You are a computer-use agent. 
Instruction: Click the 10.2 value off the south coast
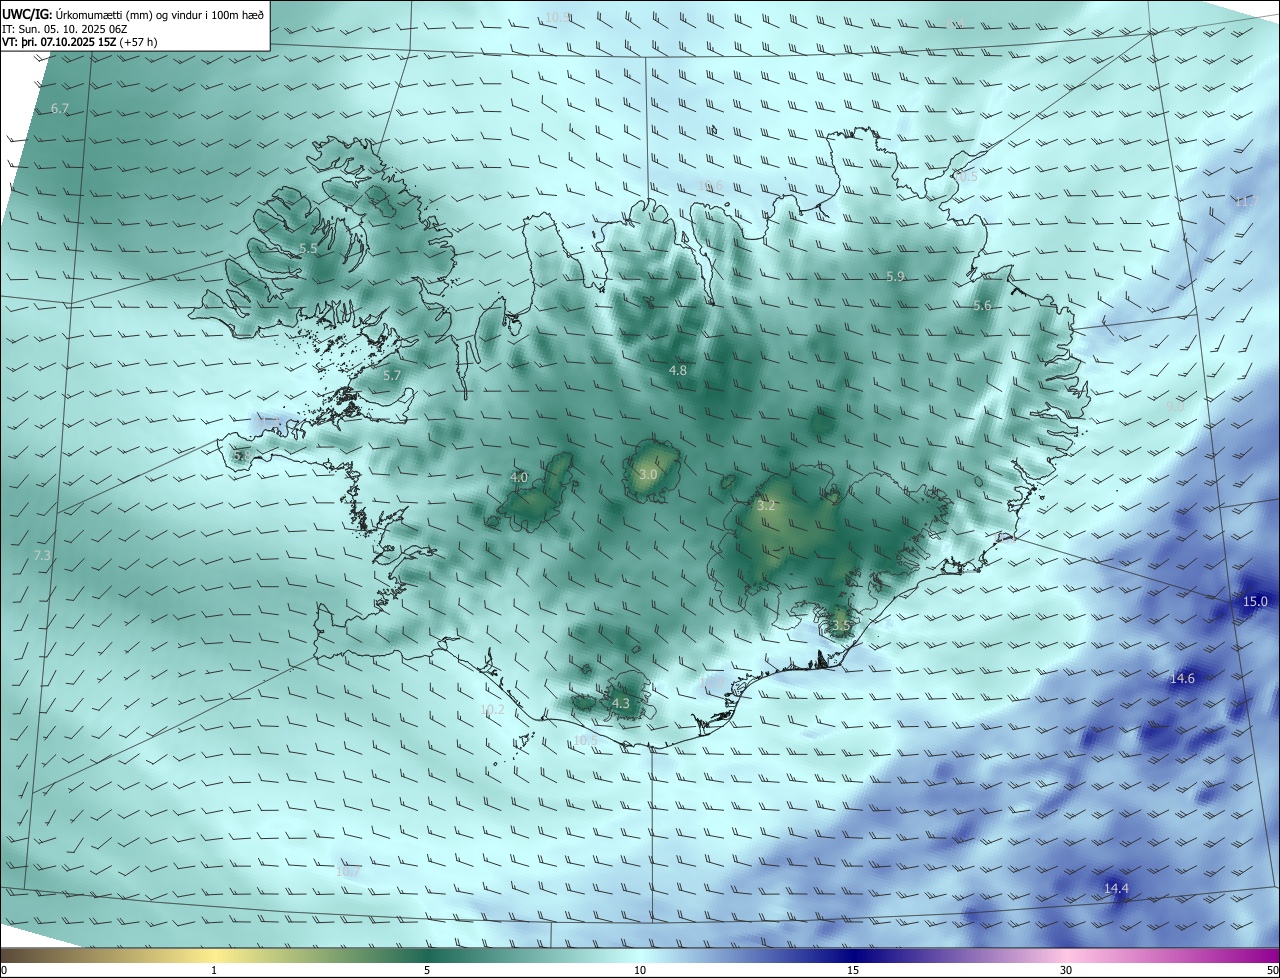(x=493, y=710)
